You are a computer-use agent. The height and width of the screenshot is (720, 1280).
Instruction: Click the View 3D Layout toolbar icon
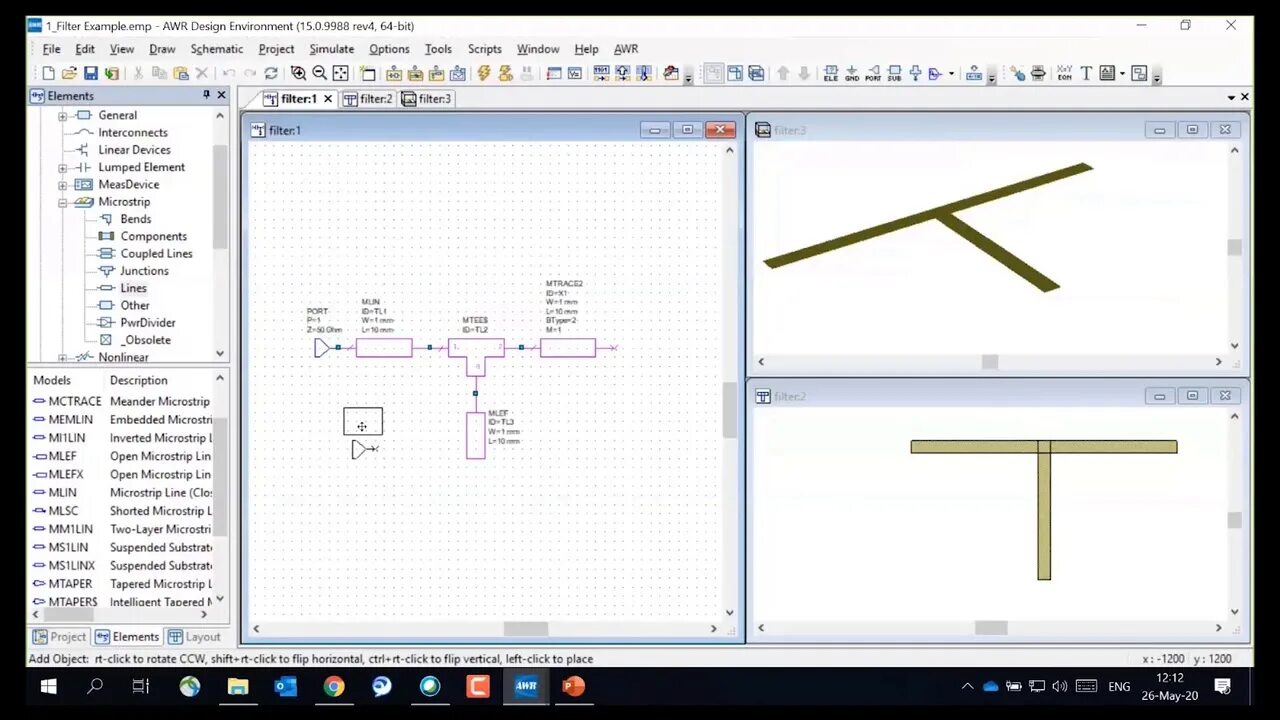pos(756,73)
